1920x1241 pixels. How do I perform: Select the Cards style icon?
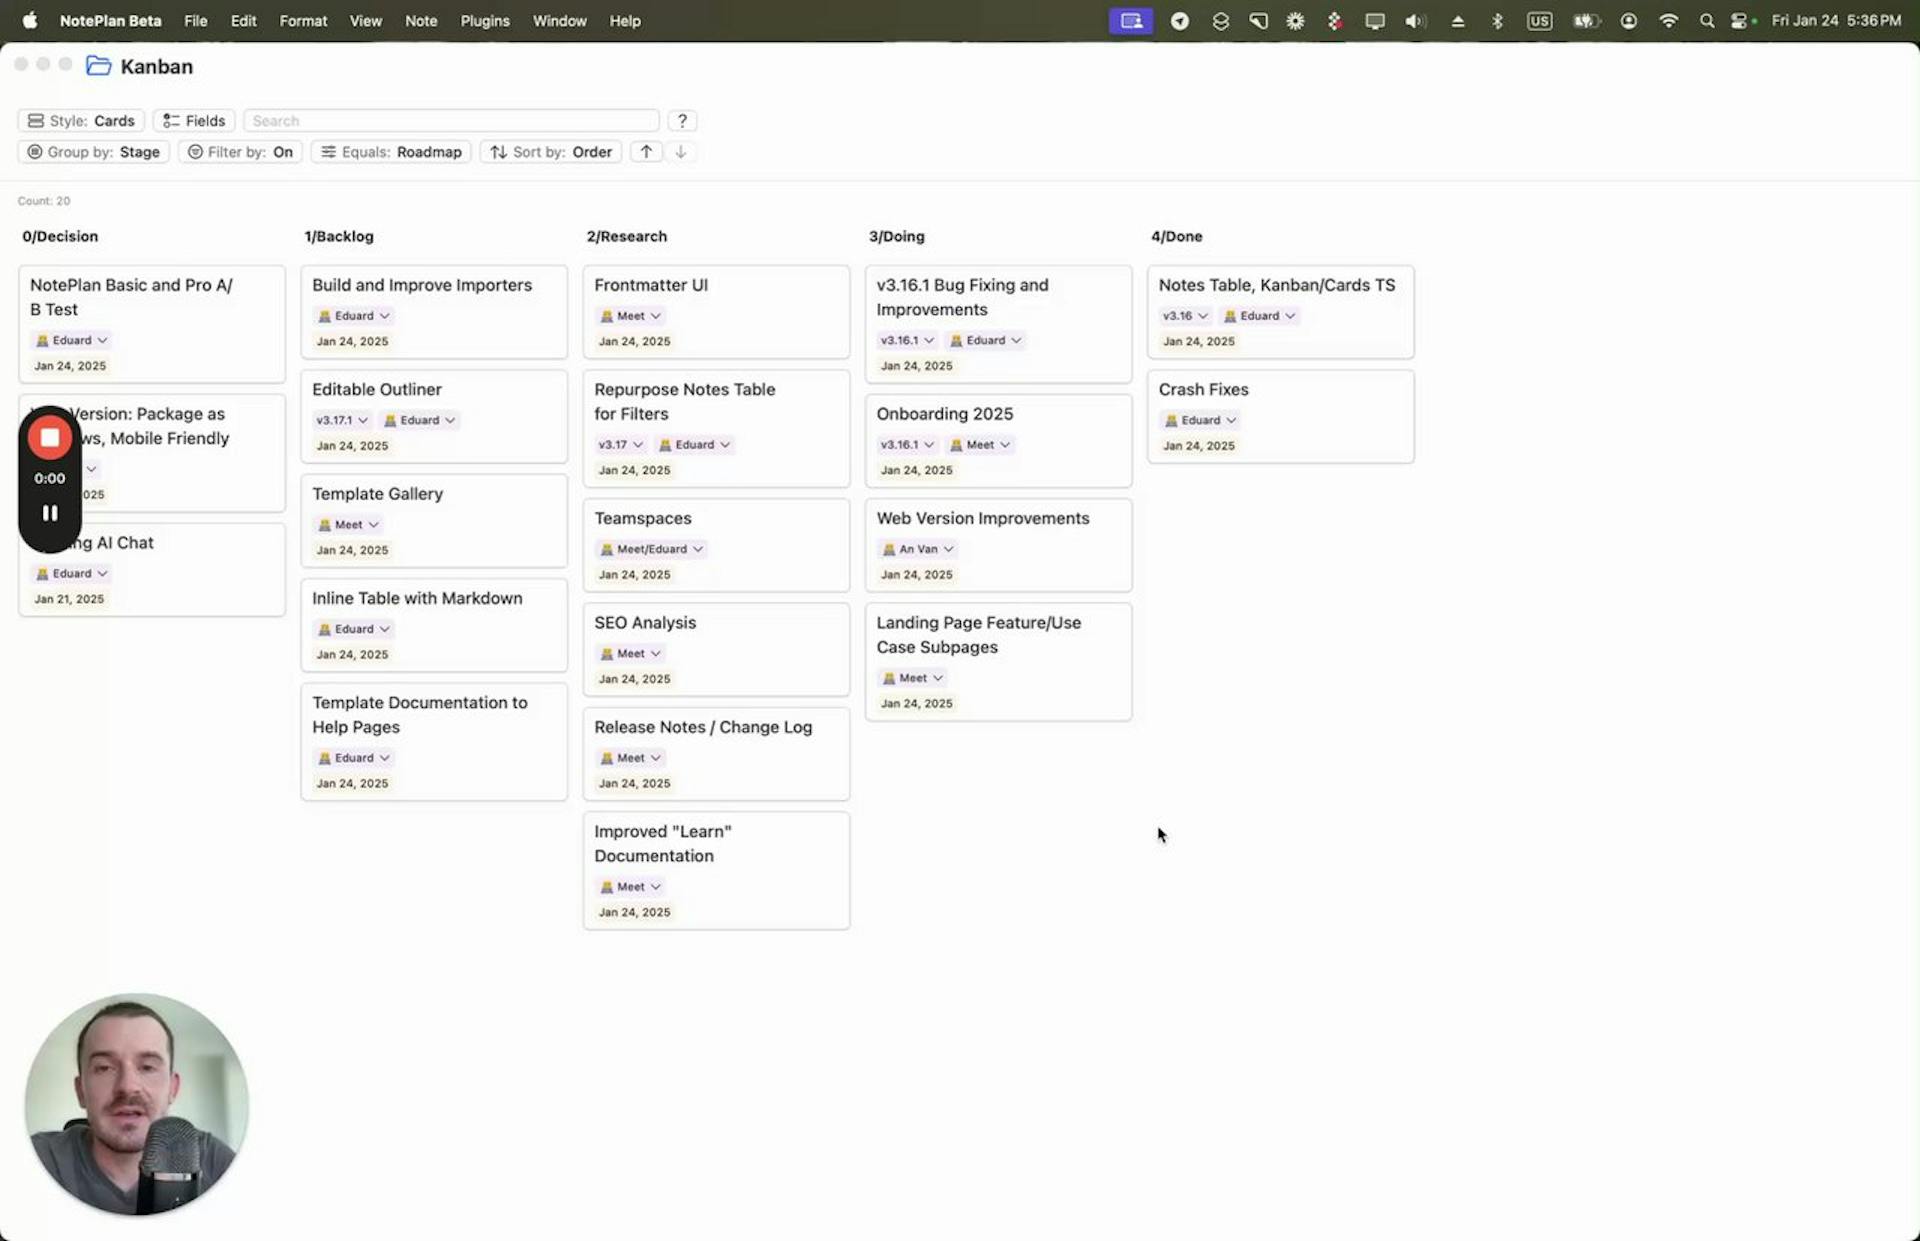pyautogui.click(x=36, y=120)
